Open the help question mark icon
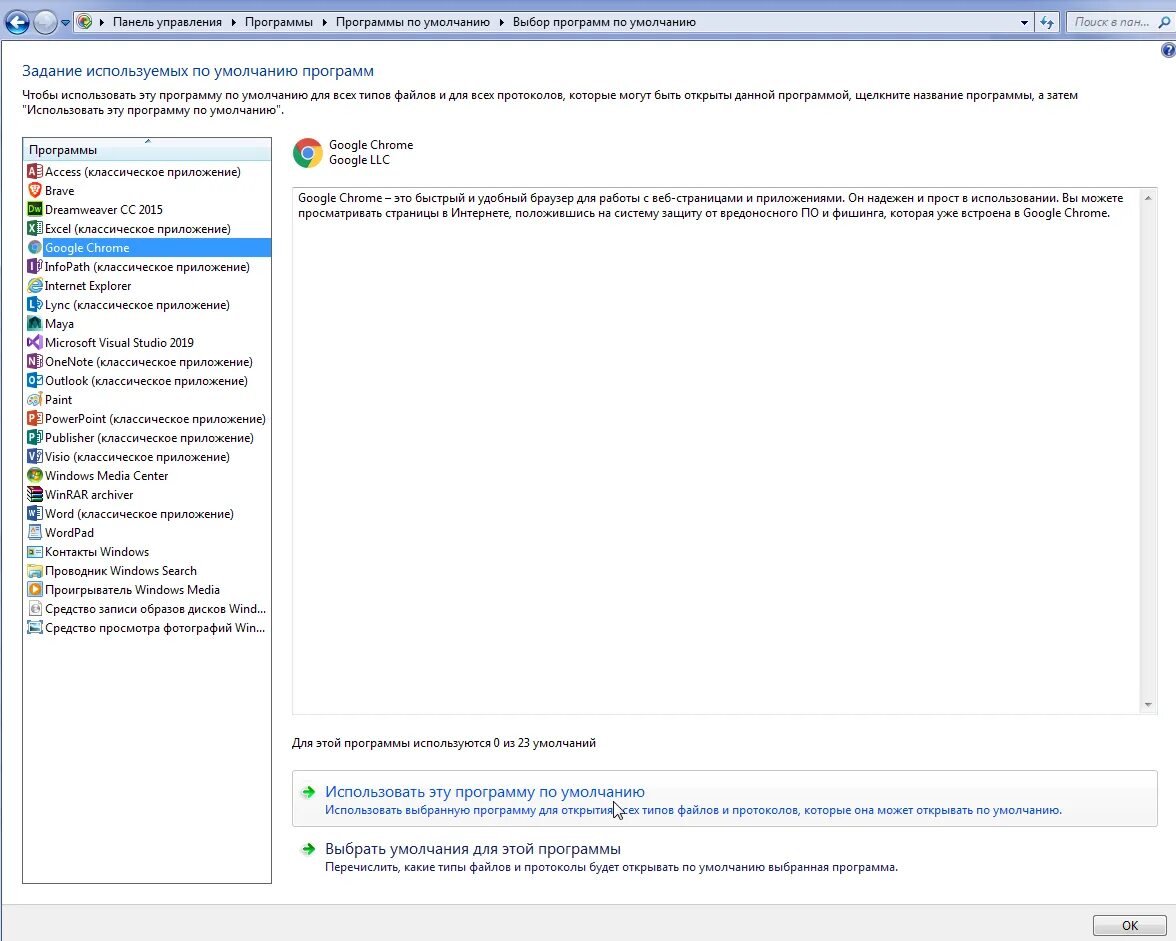This screenshot has height=941, width=1176. tap(1168, 50)
